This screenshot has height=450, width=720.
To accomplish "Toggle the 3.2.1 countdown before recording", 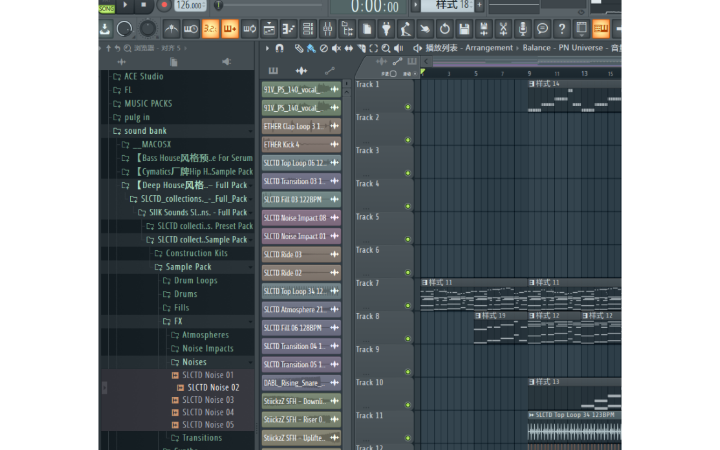I will 210,29.
